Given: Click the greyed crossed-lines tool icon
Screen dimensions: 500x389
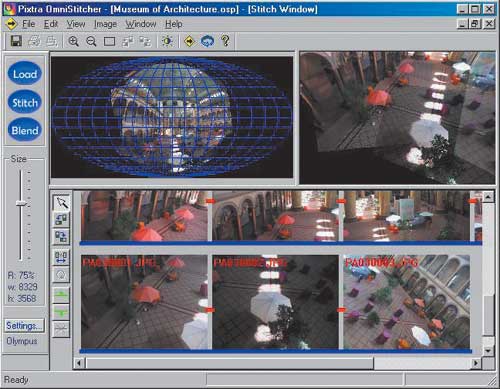Looking at the screenshot, I should 61,329.
